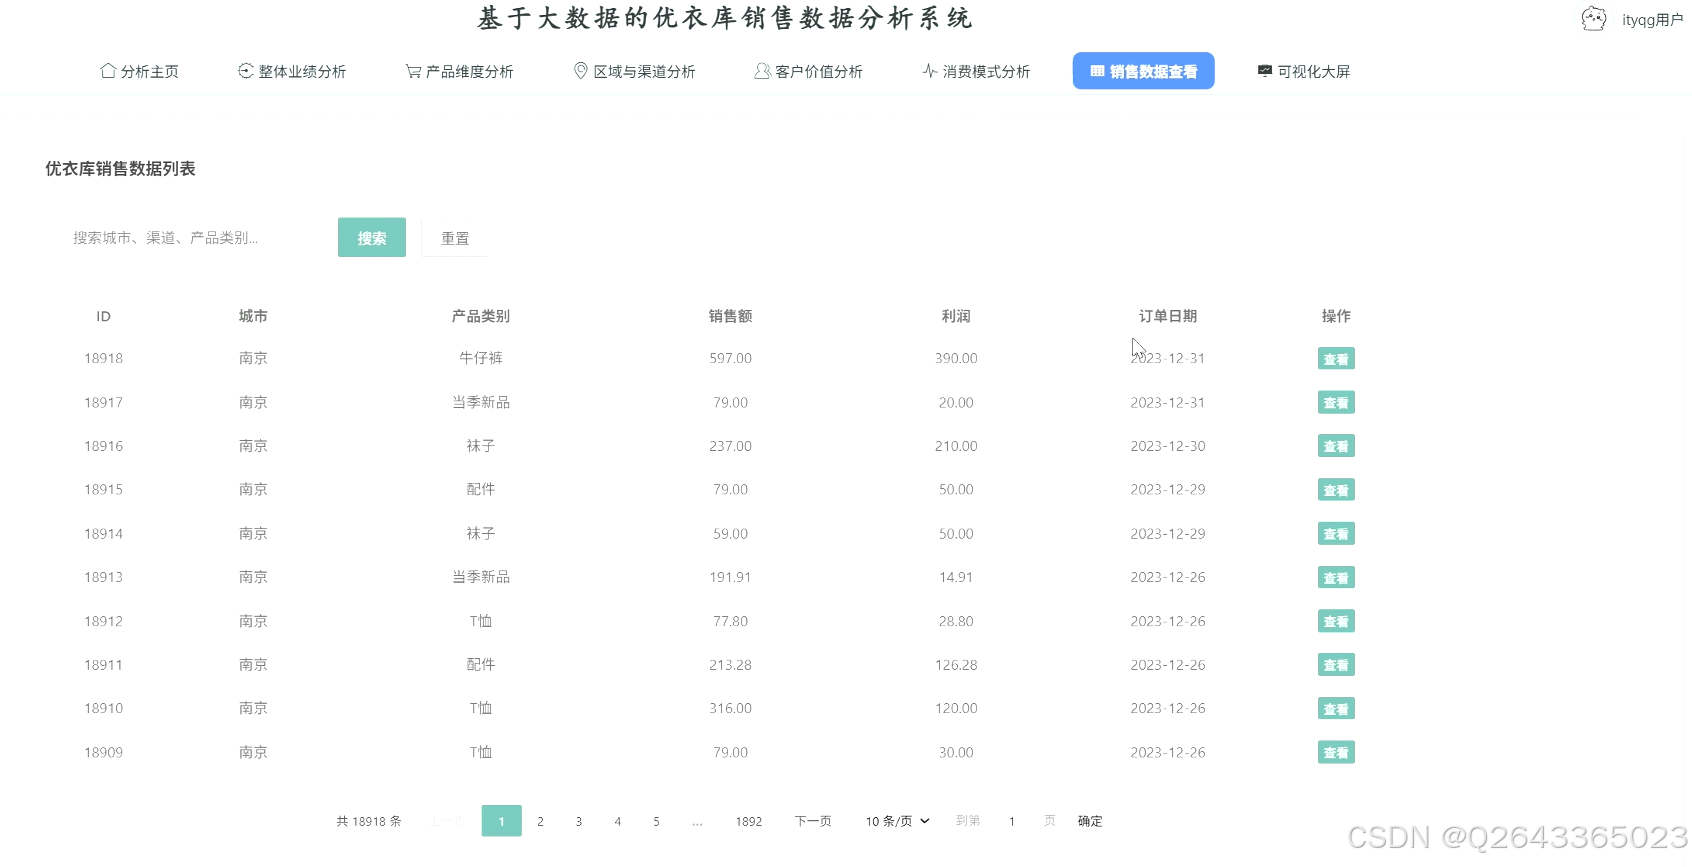Click the 搜索 button
1692x867 pixels.
372,238
